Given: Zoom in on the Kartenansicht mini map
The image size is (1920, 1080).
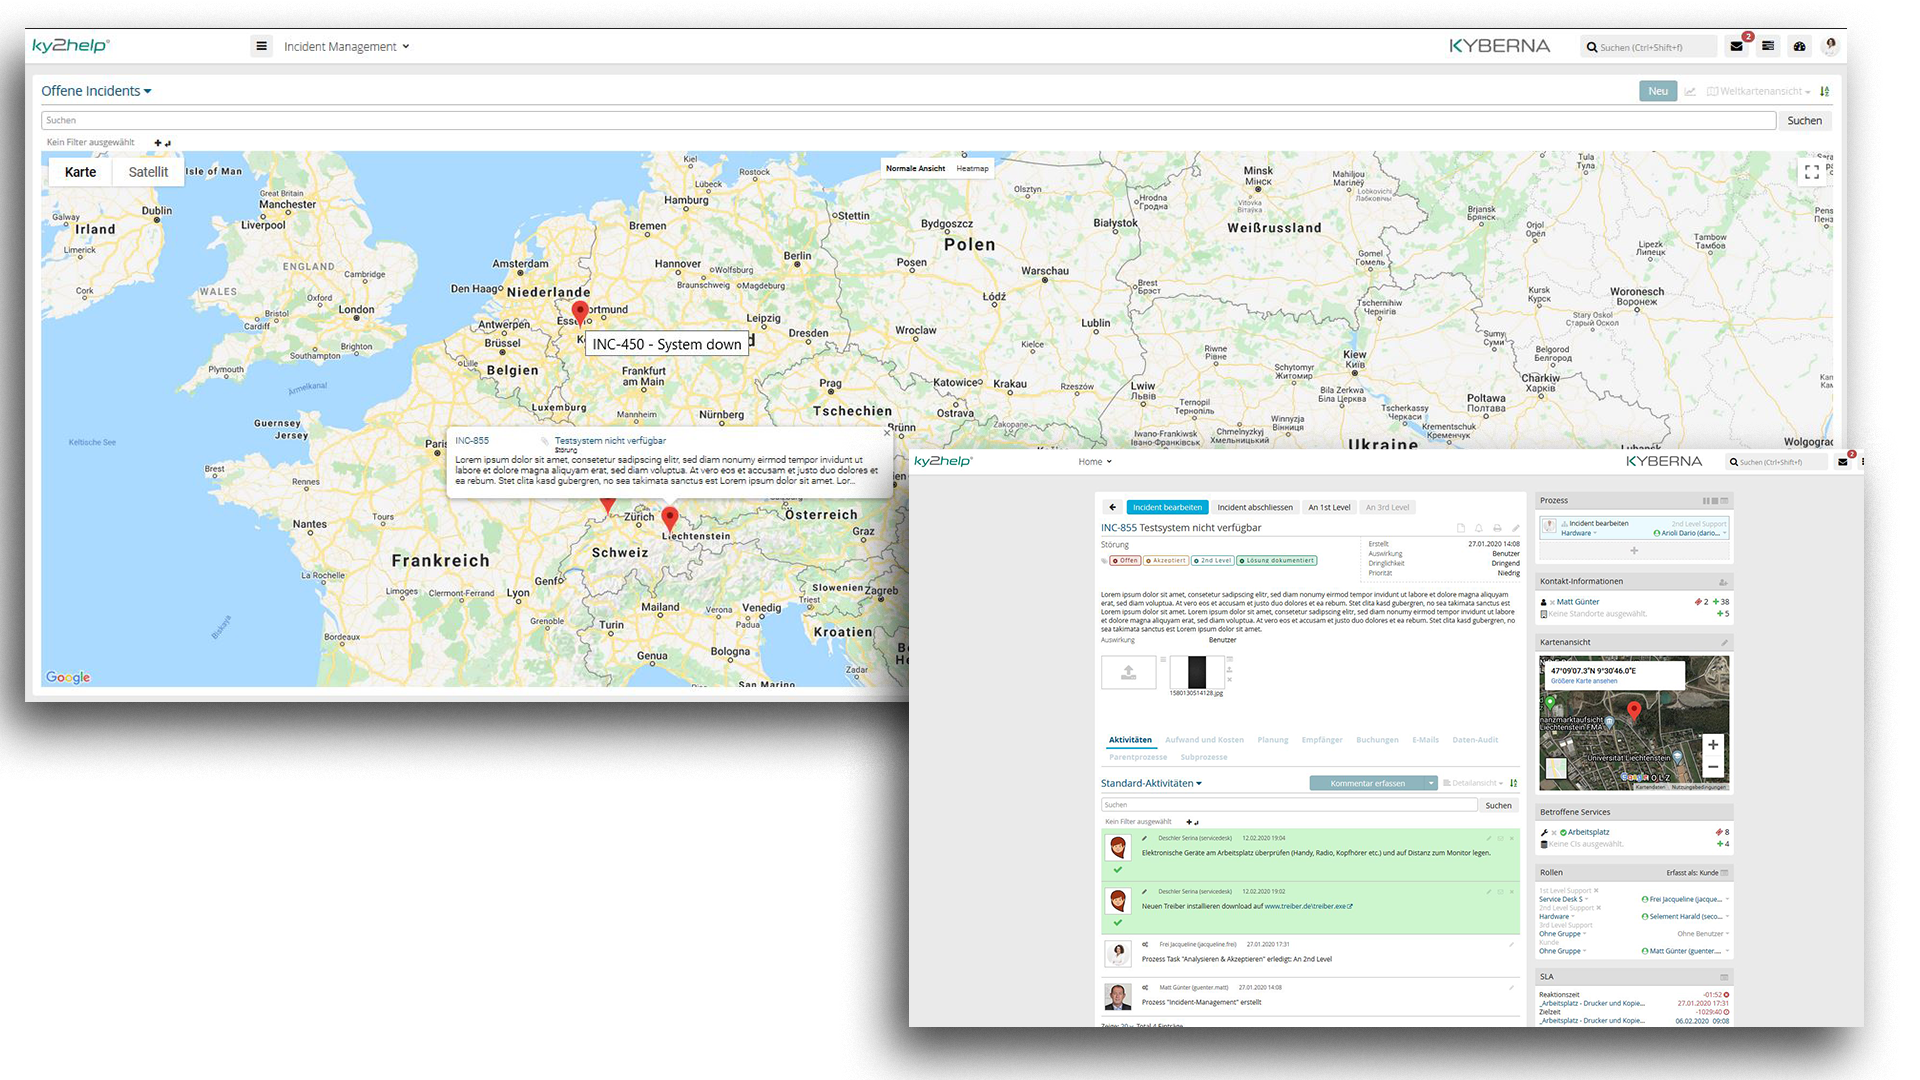Looking at the screenshot, I should (1712, 745).
